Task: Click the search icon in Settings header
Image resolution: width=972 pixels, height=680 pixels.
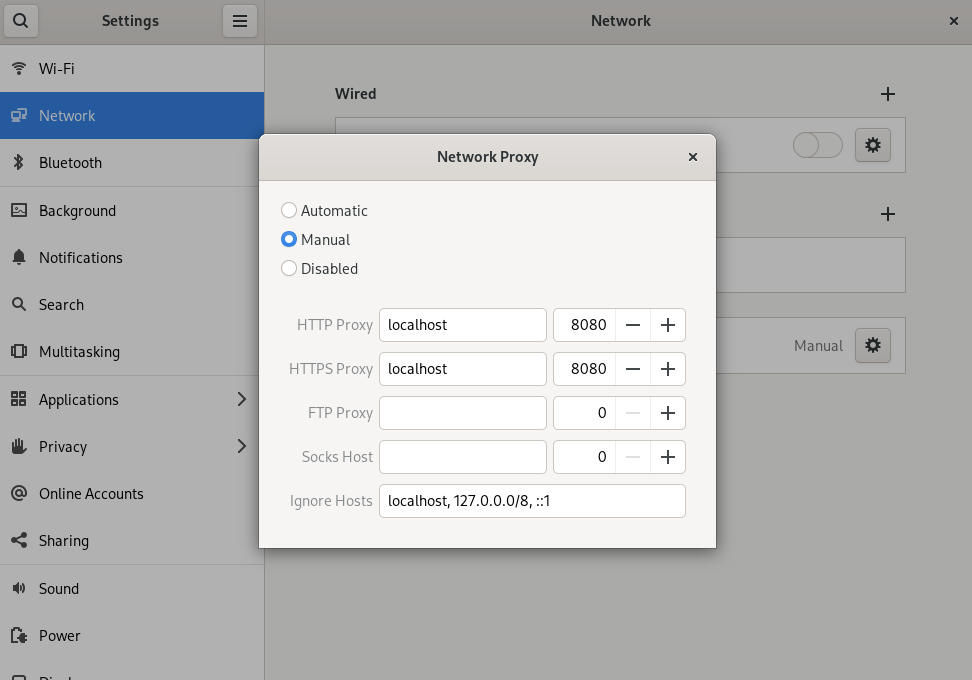Action: tap(20, 21)
